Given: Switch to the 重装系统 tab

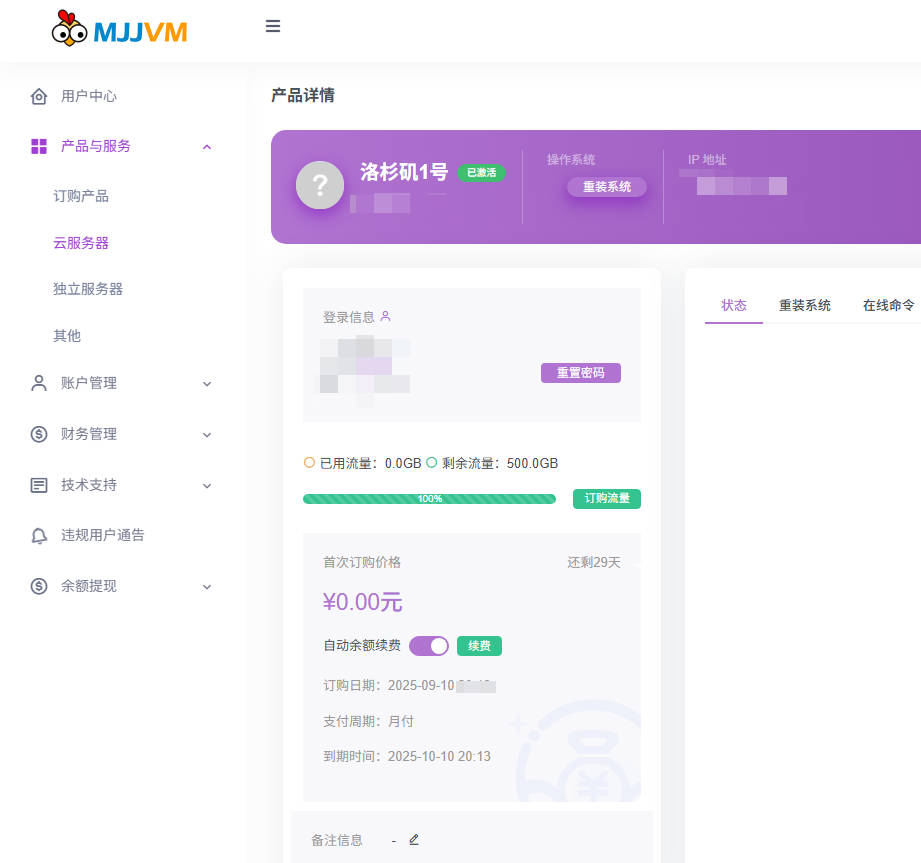Looking at the screenshot, I should coord(805,305).
